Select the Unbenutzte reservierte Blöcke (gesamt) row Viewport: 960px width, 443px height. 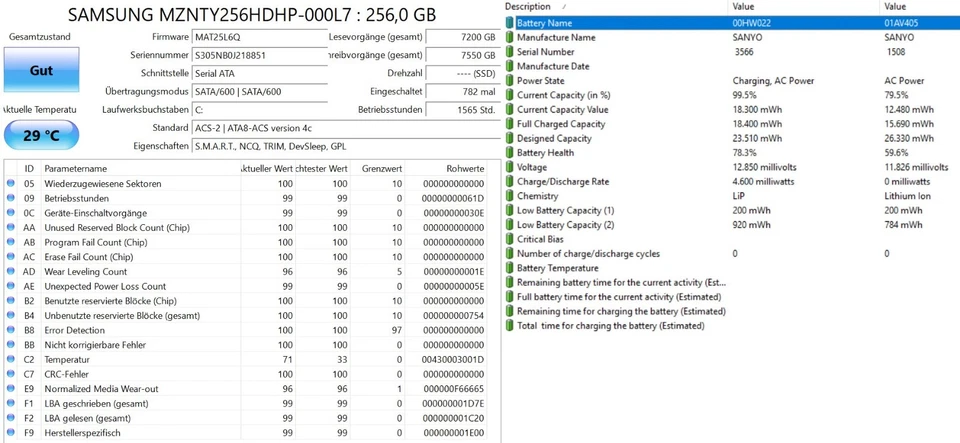click(246, 316)
